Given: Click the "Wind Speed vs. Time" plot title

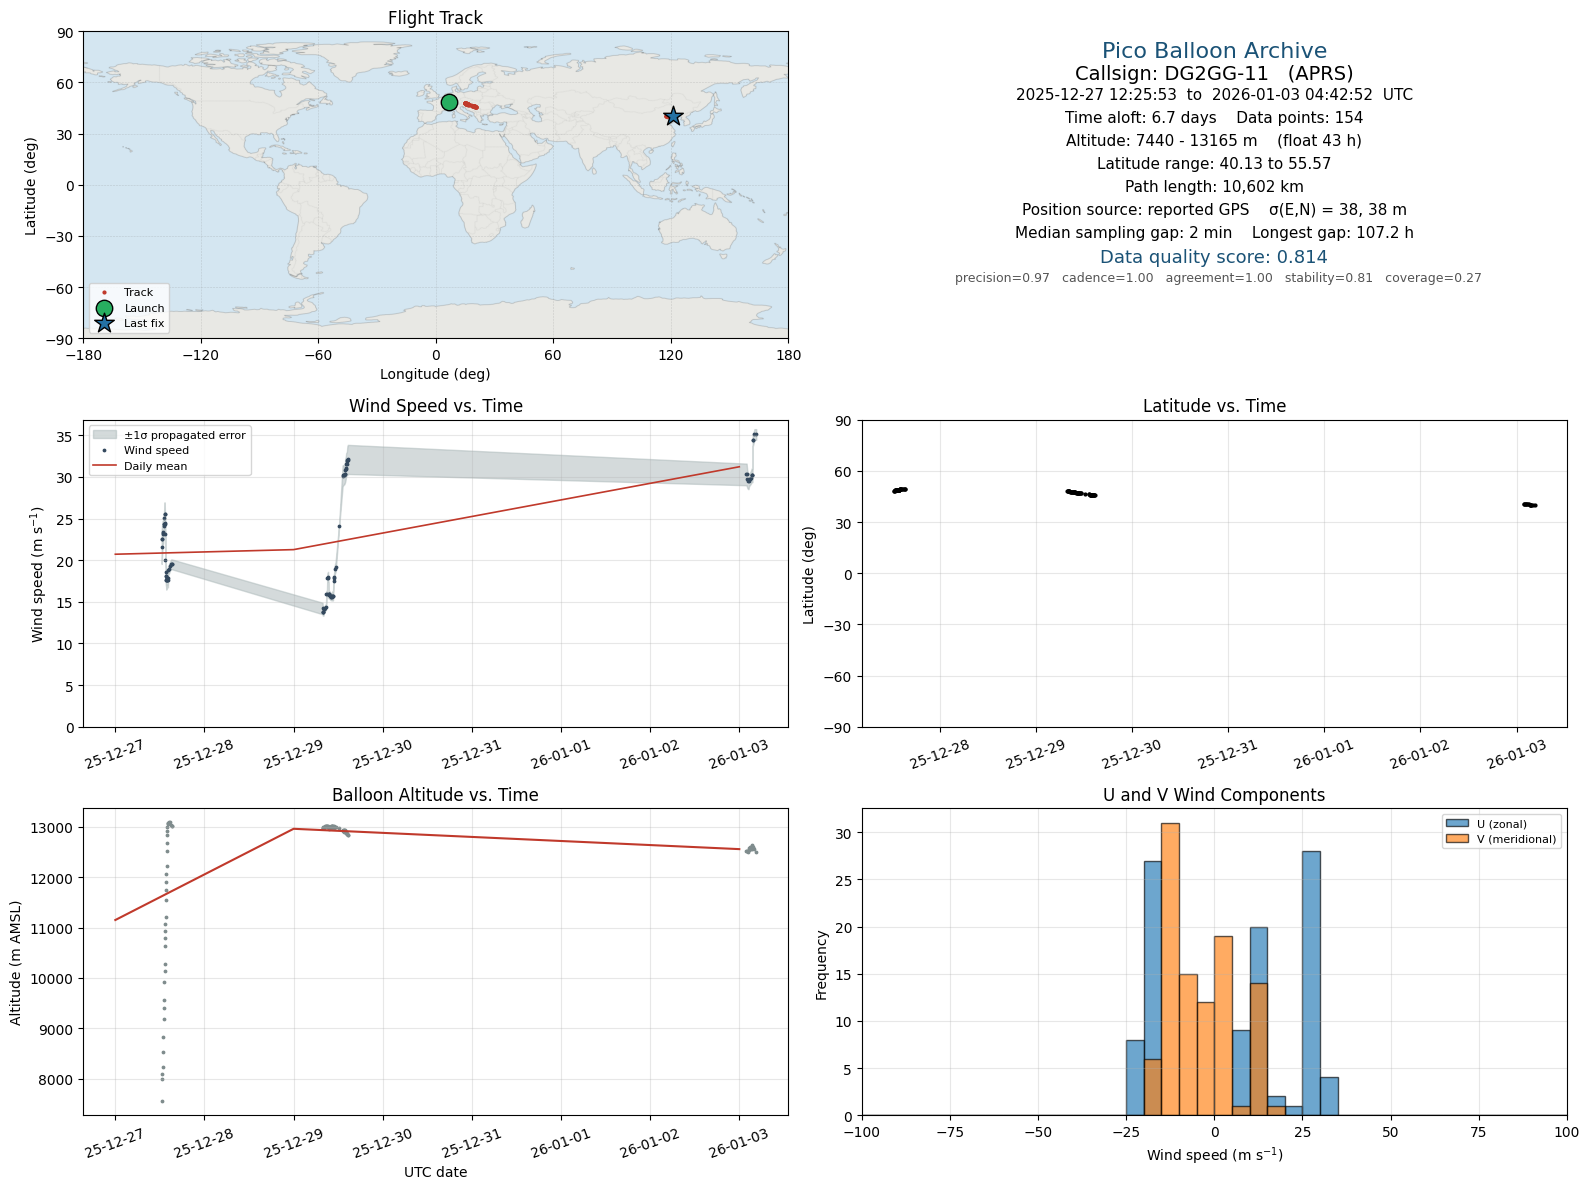Looking at the screenshot, I should 435,406.
